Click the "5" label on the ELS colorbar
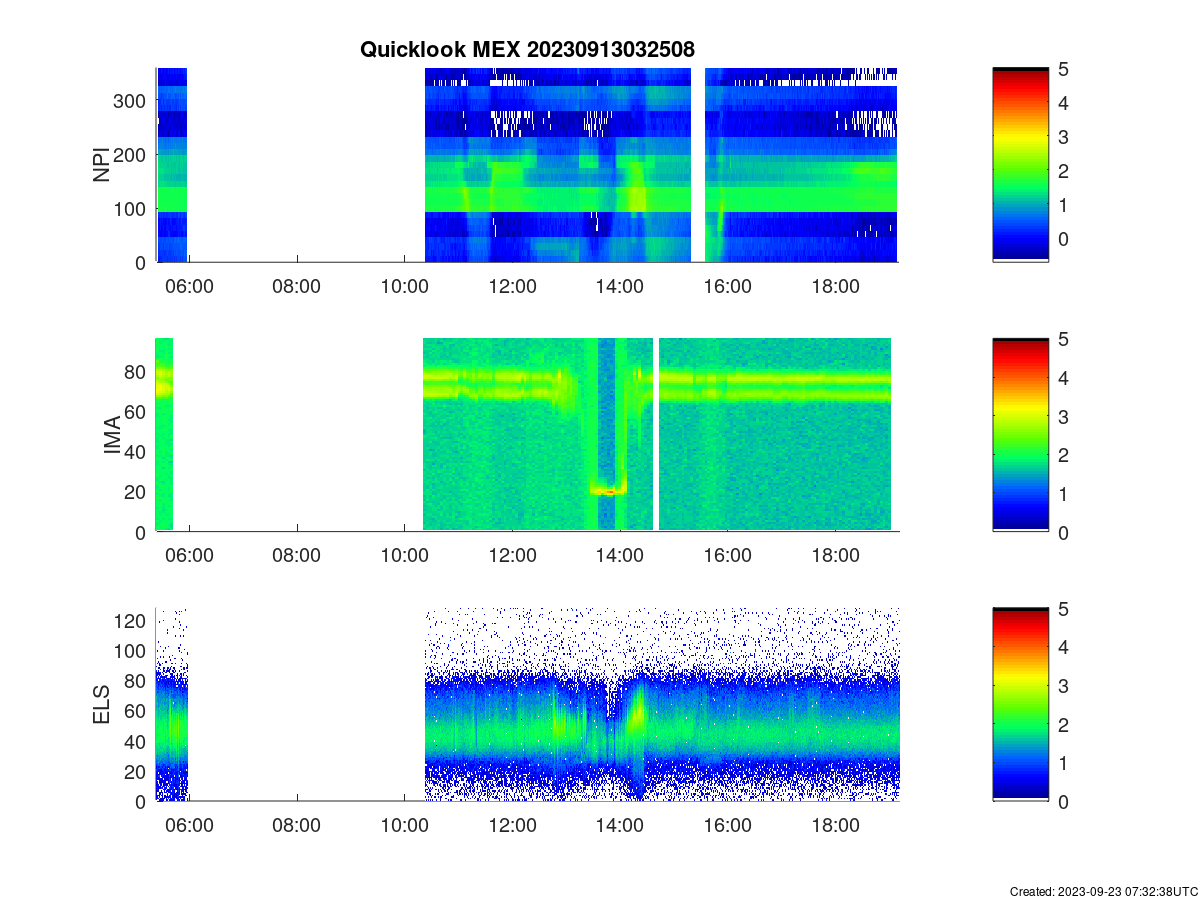 (1064, 608)
